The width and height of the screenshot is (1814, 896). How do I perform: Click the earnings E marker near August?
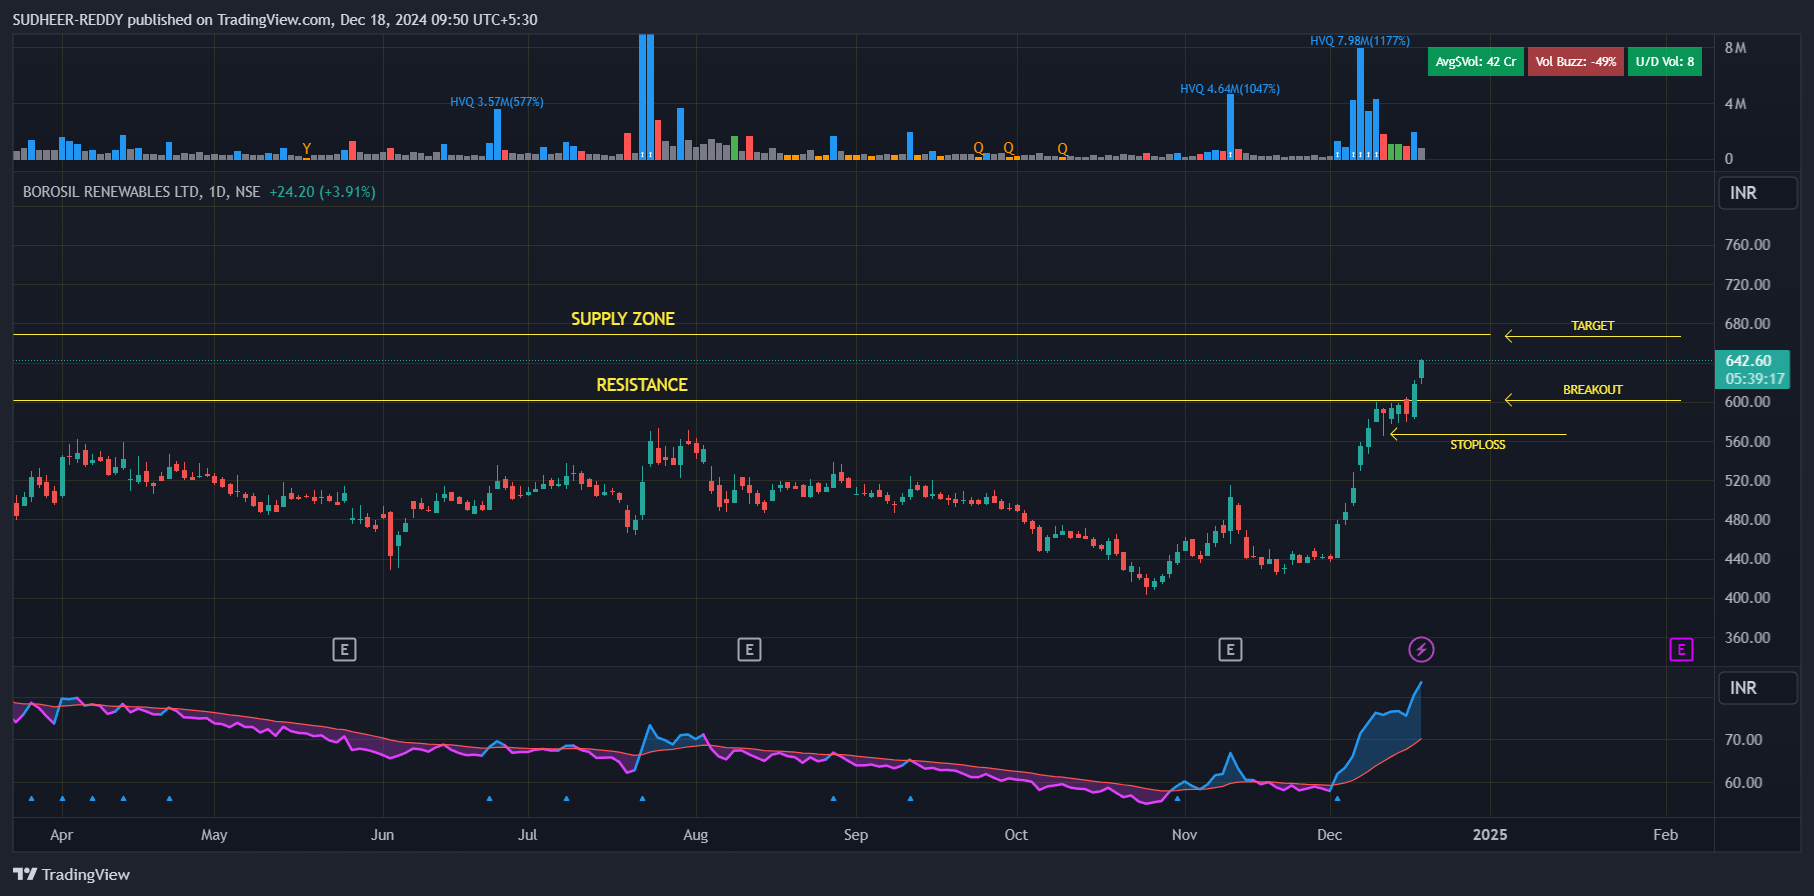click(x=749, y=650)
